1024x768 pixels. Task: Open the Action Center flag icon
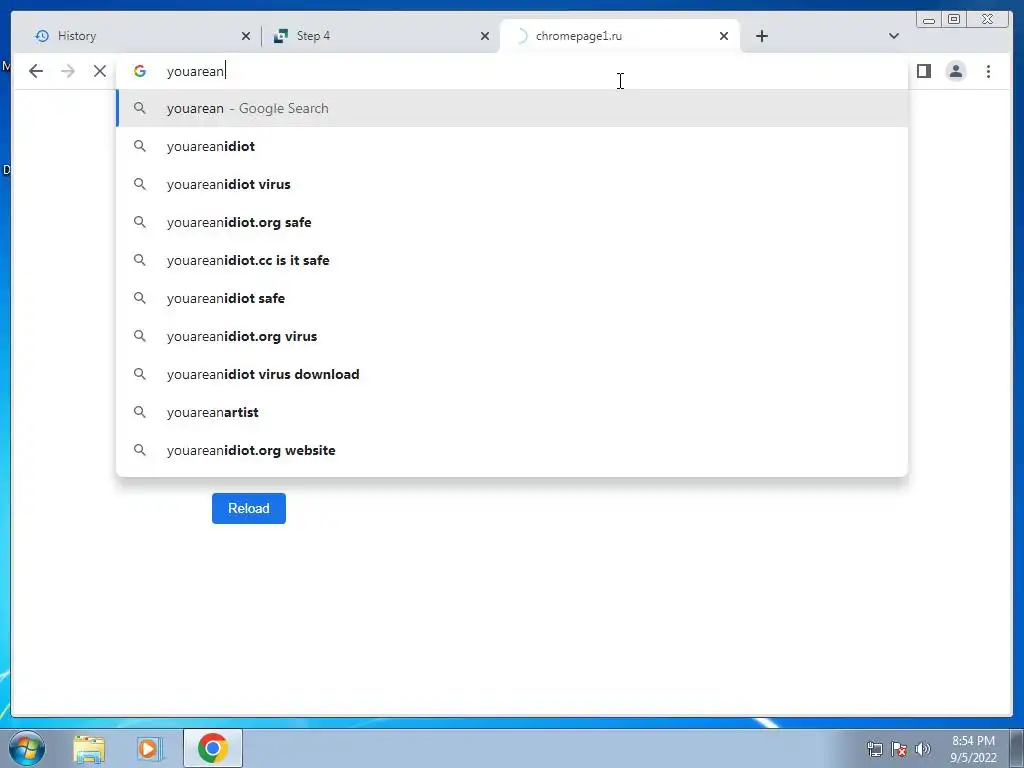click(899, 749)
